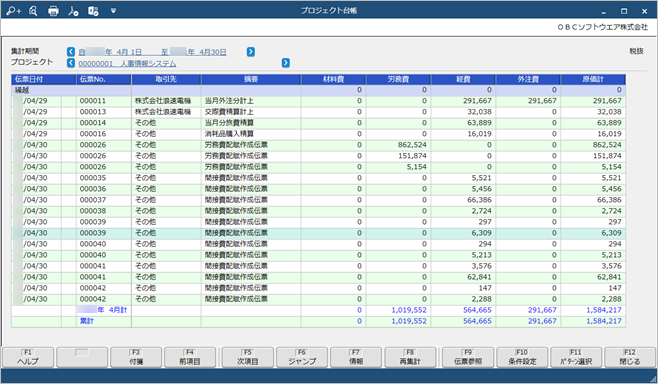Click the PDF output icon
658x384 pixels.
[x=73, y=11]
